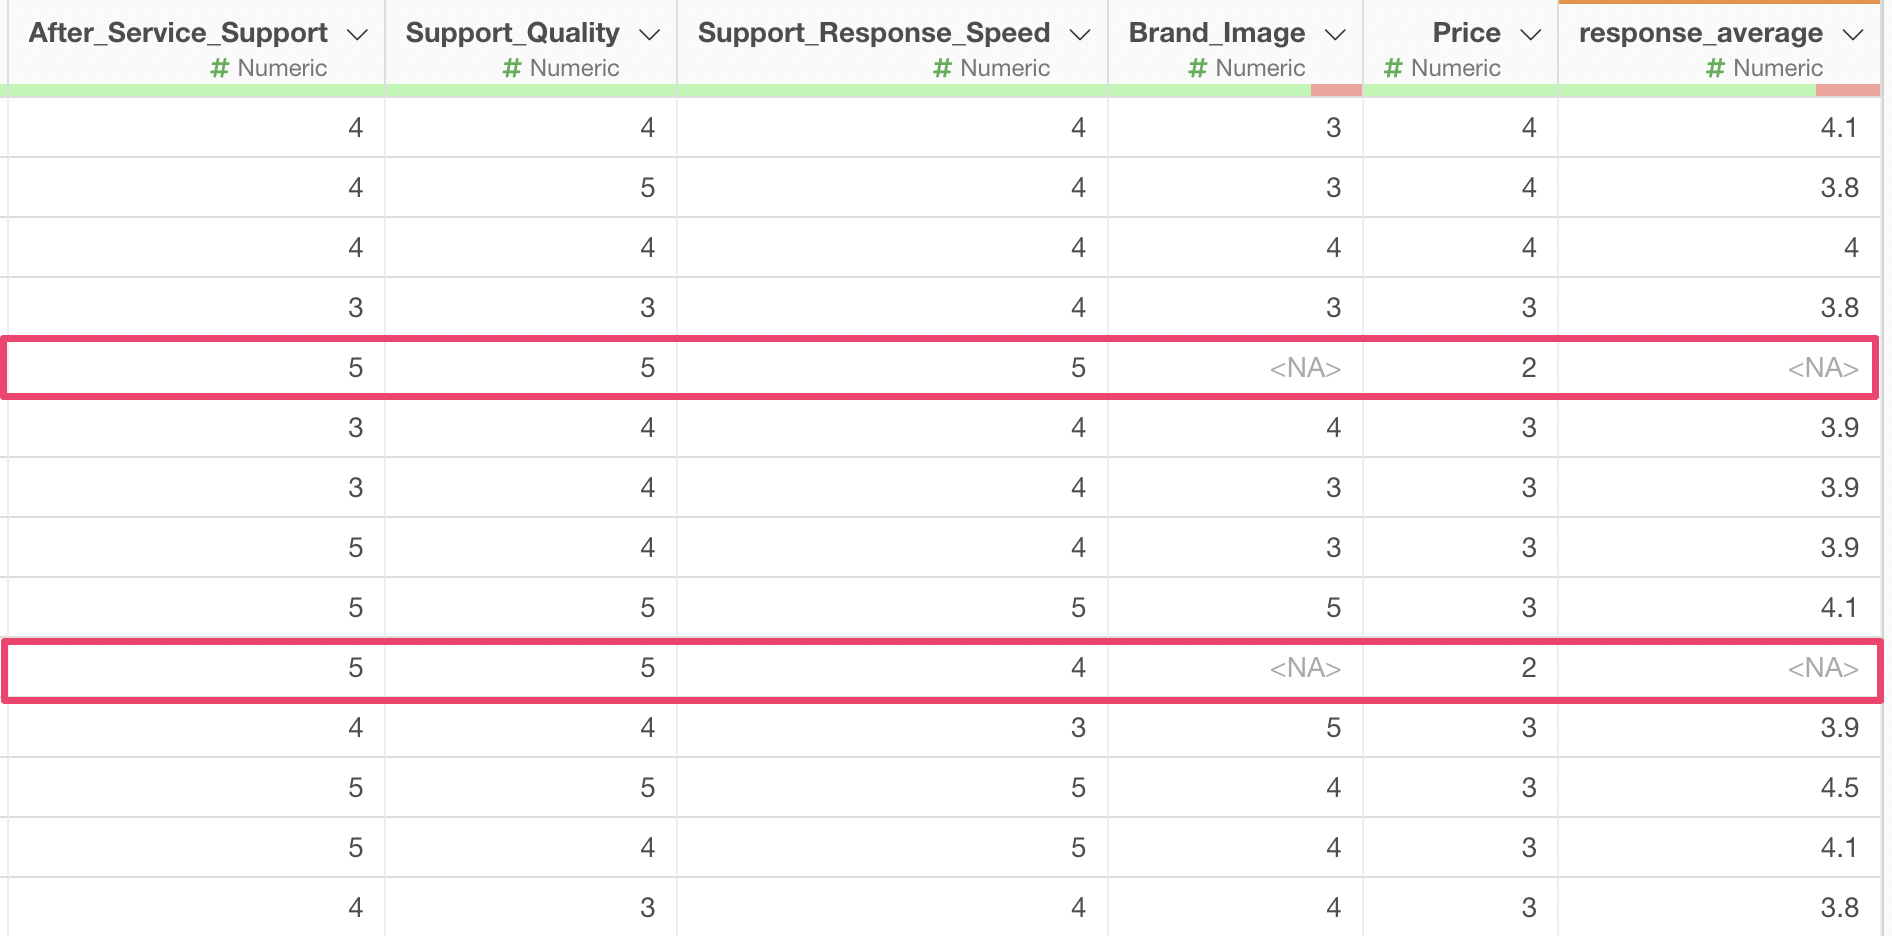This screenshot has width=1892, height=936.
Task: Click the numeric type icon under After_Service_Support
Action: tap(220, 68)
